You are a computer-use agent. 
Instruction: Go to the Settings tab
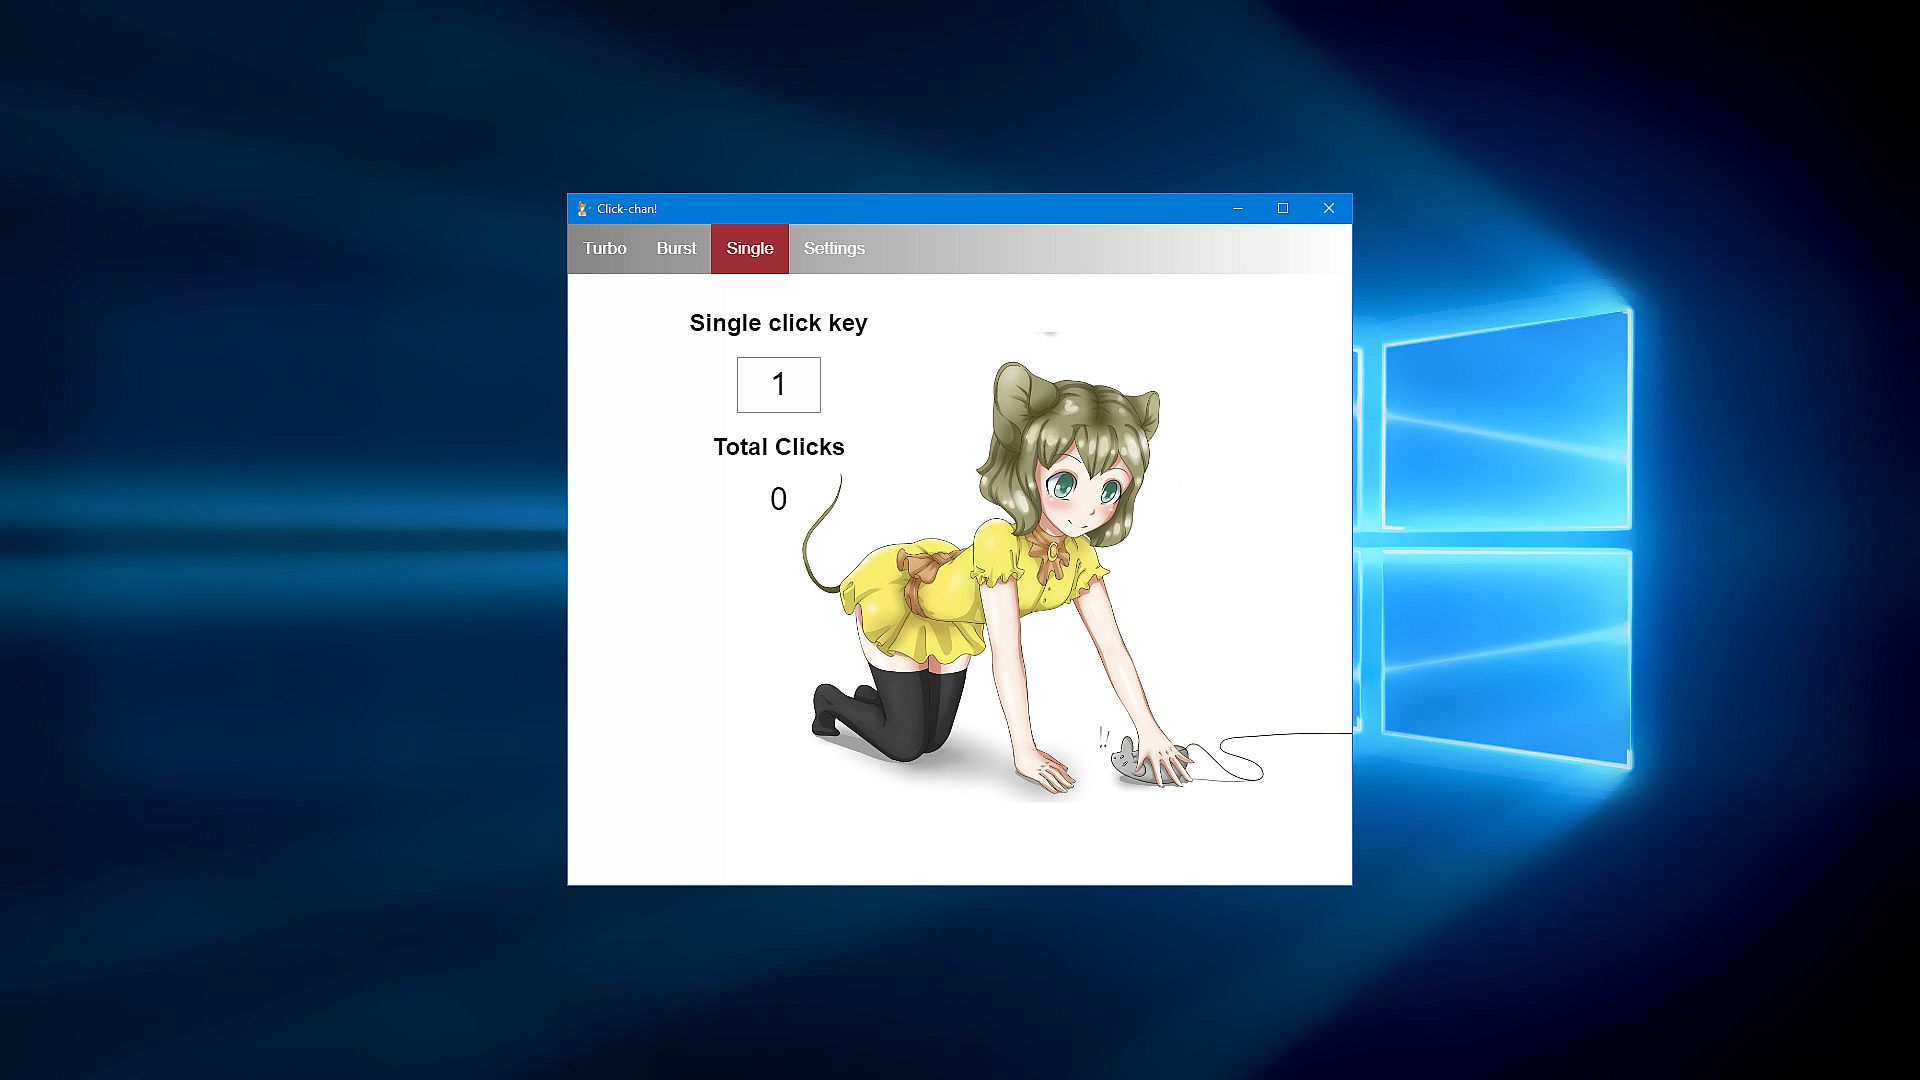tap(834, 249)
